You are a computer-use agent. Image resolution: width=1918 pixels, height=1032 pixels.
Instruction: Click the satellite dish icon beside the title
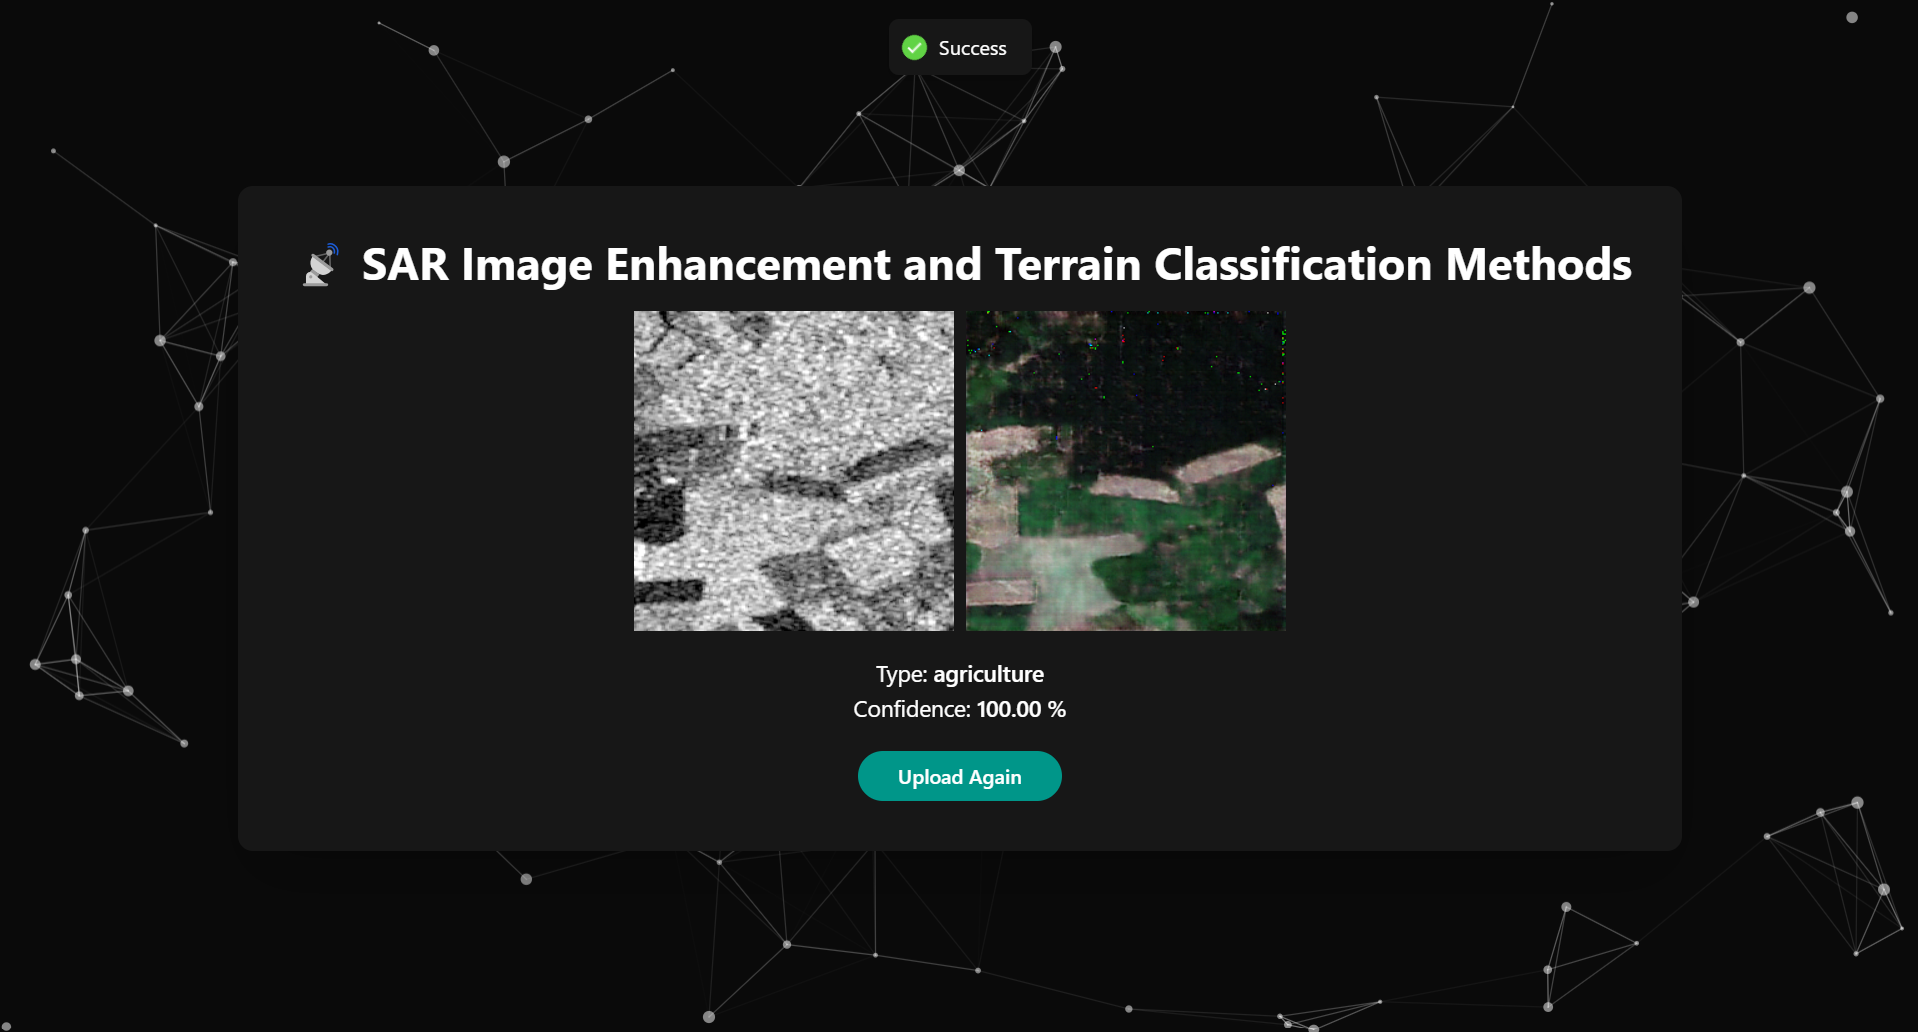(321, 265)
